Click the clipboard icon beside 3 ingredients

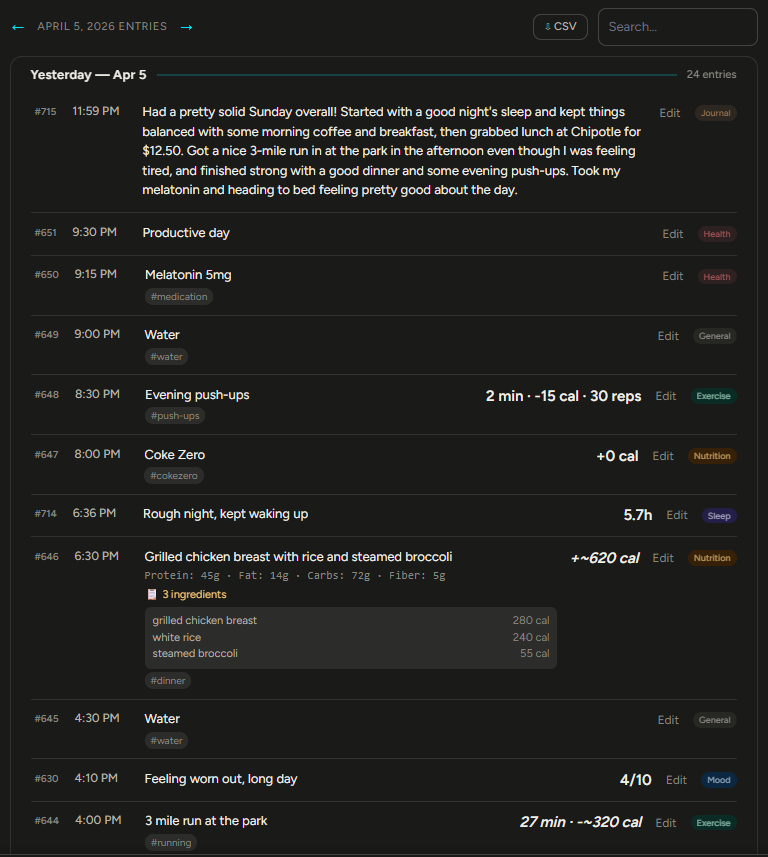click(152, 594)
